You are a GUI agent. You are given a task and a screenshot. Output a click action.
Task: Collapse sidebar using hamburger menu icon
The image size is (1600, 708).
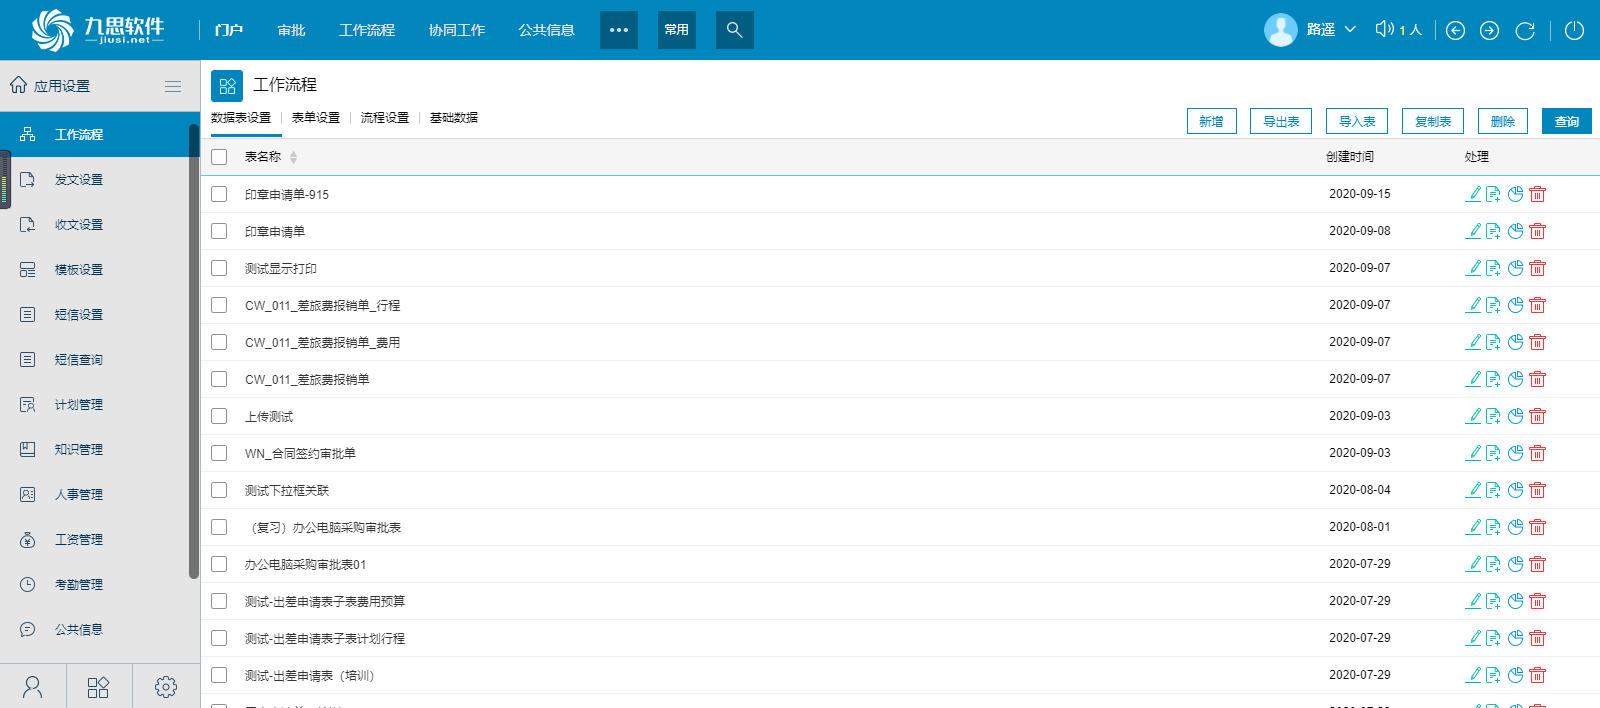point(173,86)
